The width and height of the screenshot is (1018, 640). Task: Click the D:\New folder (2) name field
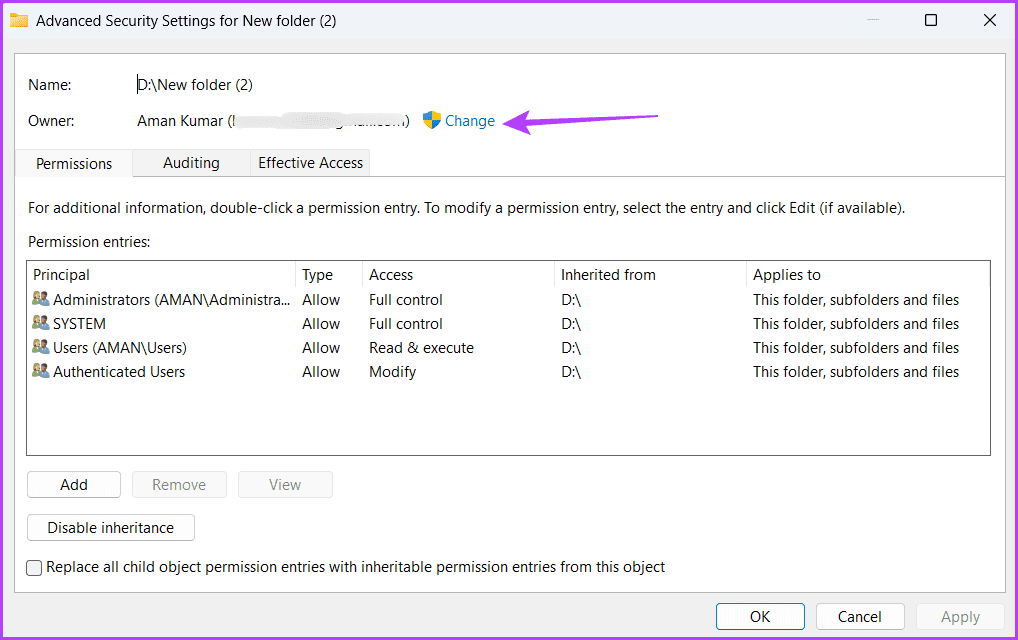(x=195, y=85)
